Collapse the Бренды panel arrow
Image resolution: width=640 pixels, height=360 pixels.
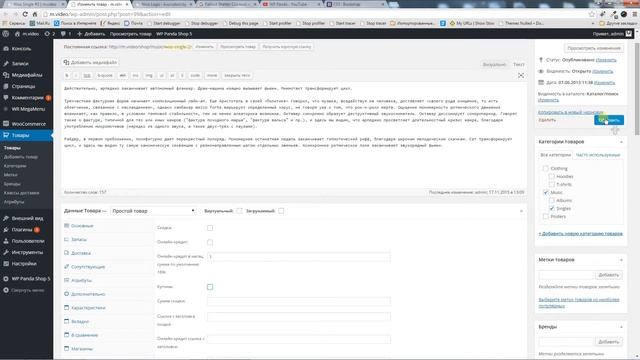click(621, 327)
